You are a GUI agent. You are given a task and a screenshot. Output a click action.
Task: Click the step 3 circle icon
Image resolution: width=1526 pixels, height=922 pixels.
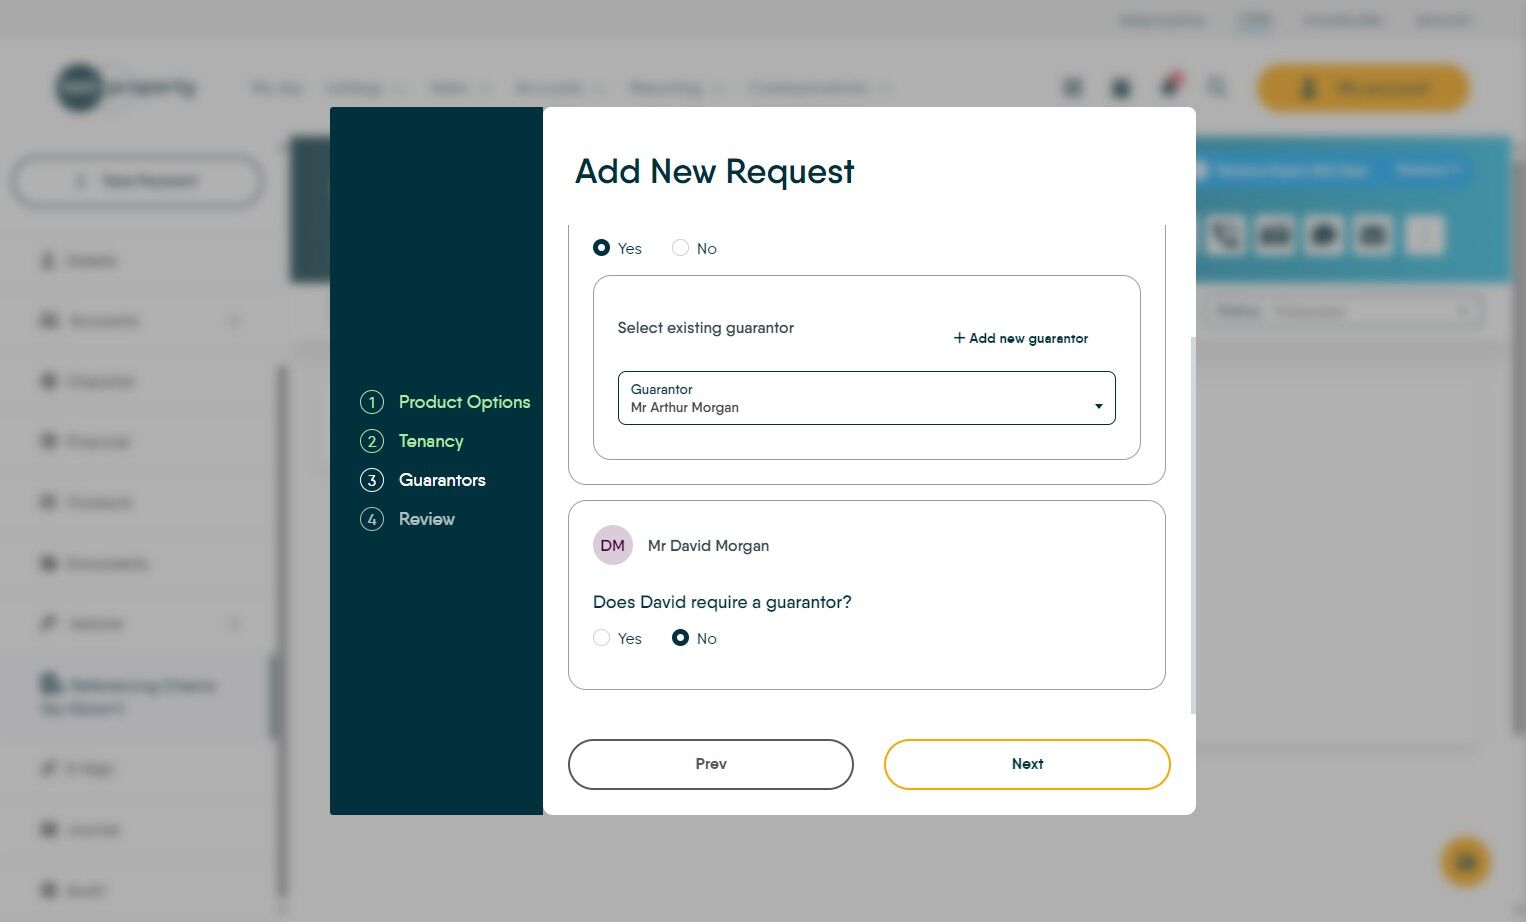tap(372, 480)
